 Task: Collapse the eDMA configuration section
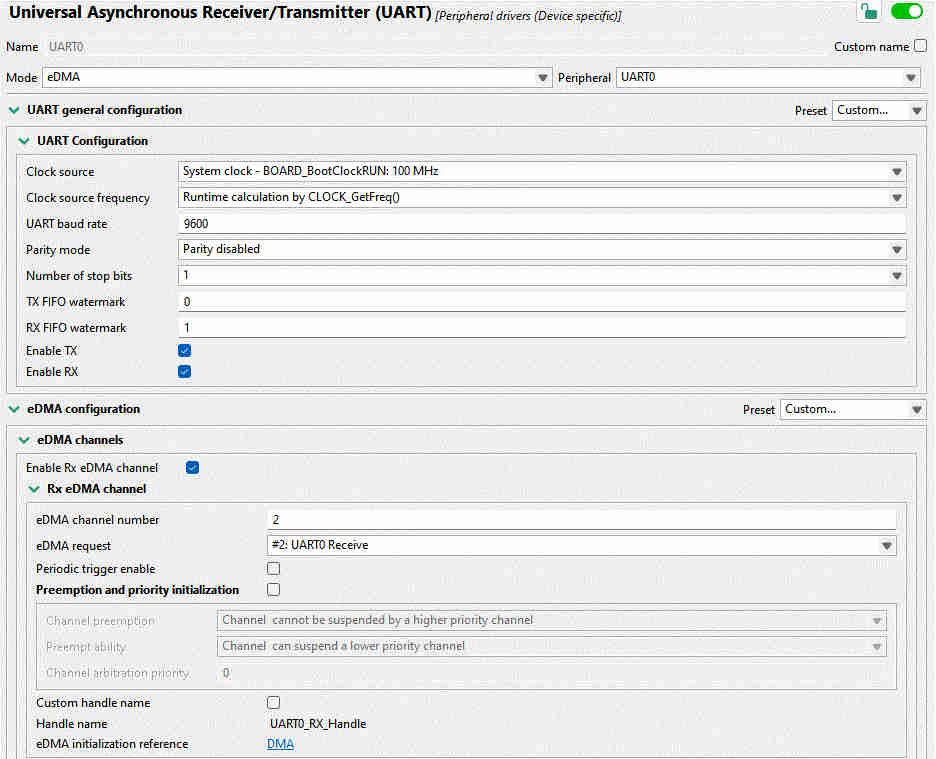point(14,409)
